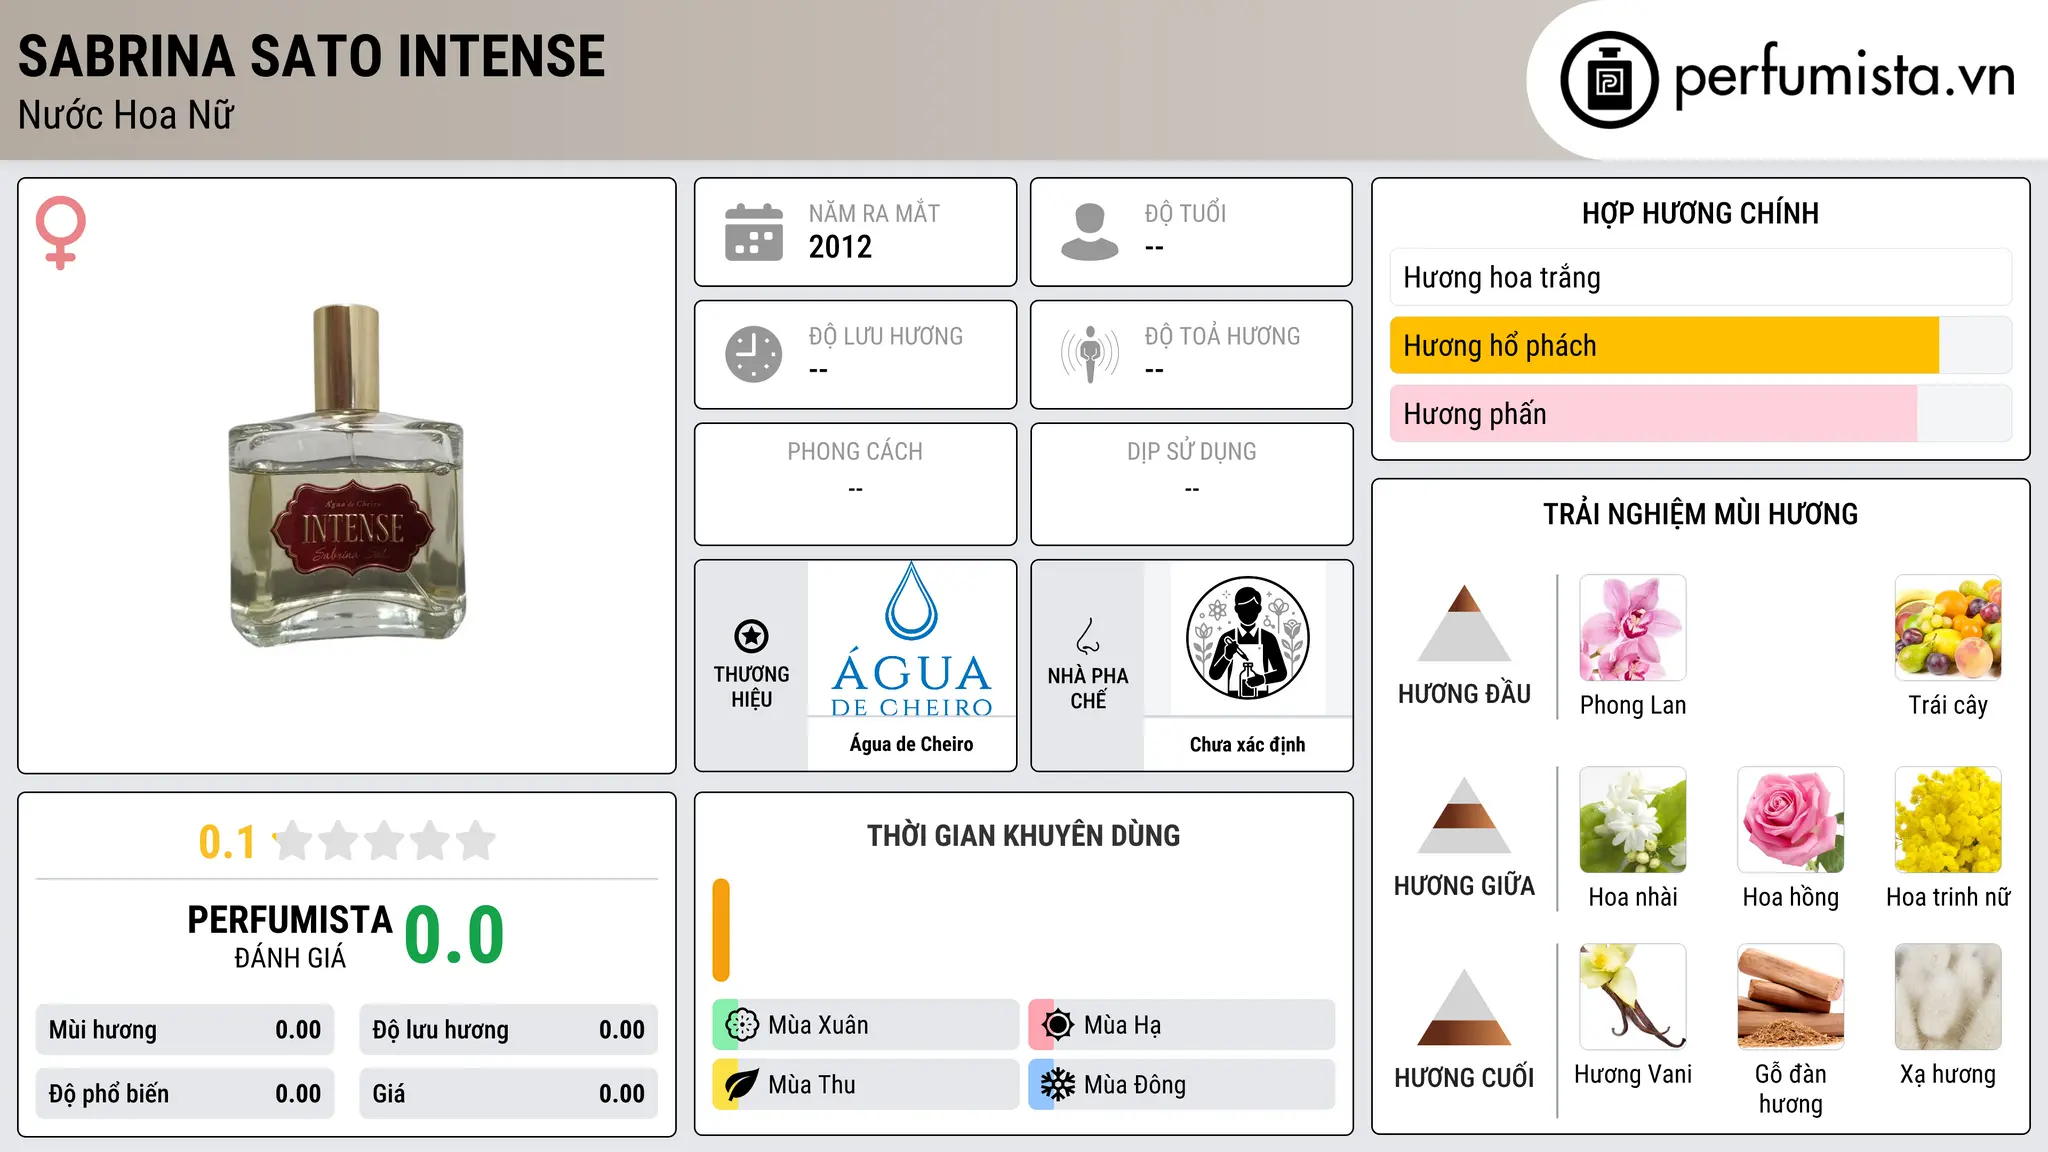
Task: Open the Hương Vani vanilla note image
Action: (1632, 997)
